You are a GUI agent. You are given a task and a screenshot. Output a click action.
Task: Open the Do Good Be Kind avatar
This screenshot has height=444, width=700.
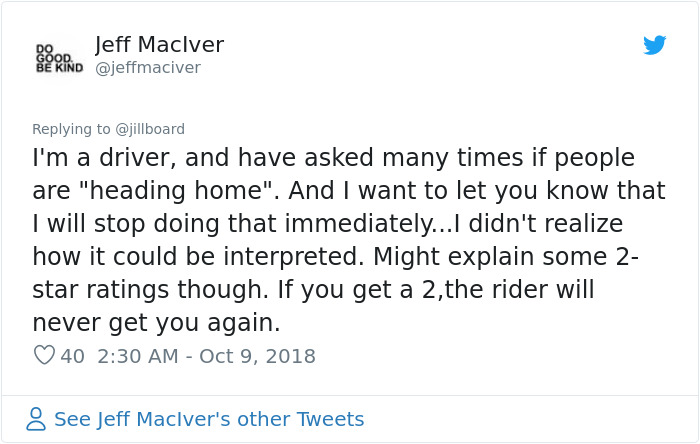click(x=57, y=56)
